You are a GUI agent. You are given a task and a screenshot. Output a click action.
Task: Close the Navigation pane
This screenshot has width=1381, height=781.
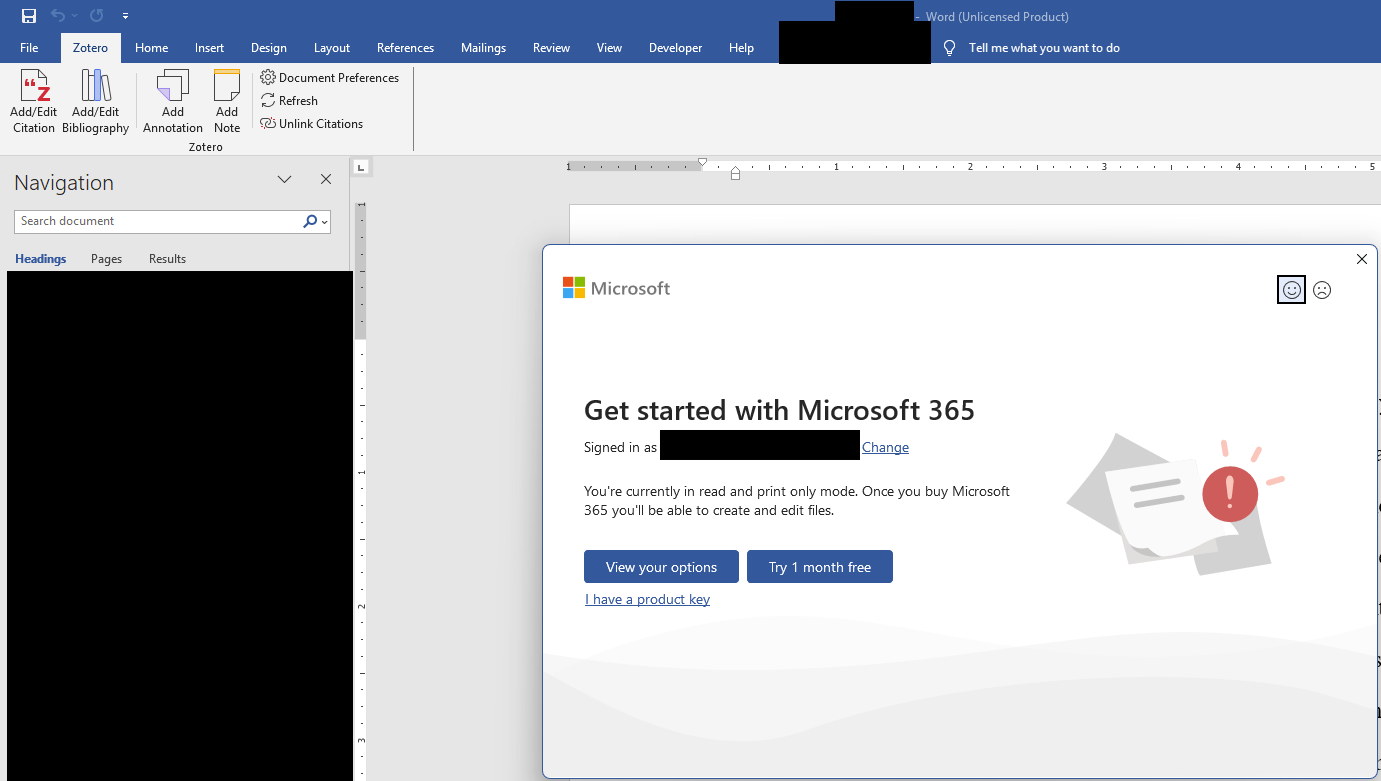point(325,179)
